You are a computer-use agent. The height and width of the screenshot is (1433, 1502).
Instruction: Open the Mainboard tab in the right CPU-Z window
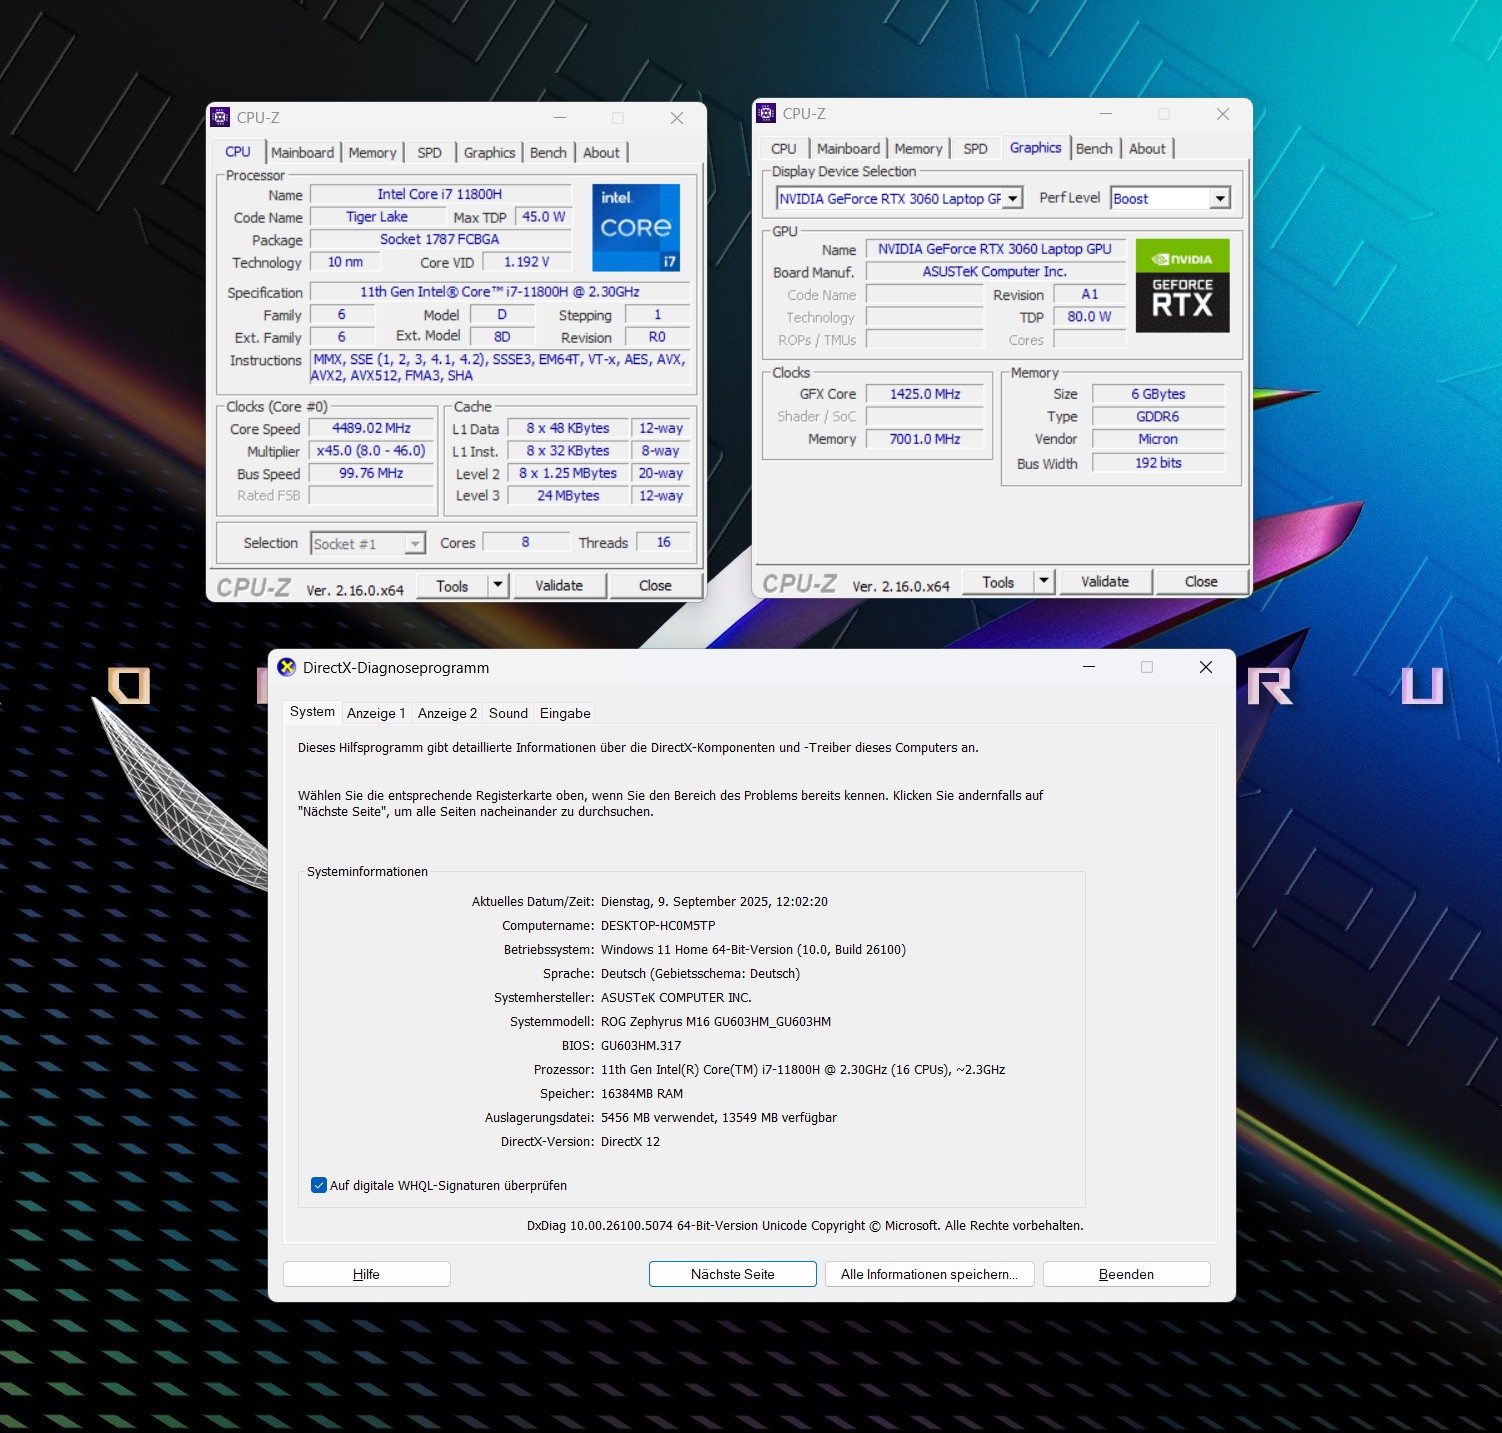849,148
